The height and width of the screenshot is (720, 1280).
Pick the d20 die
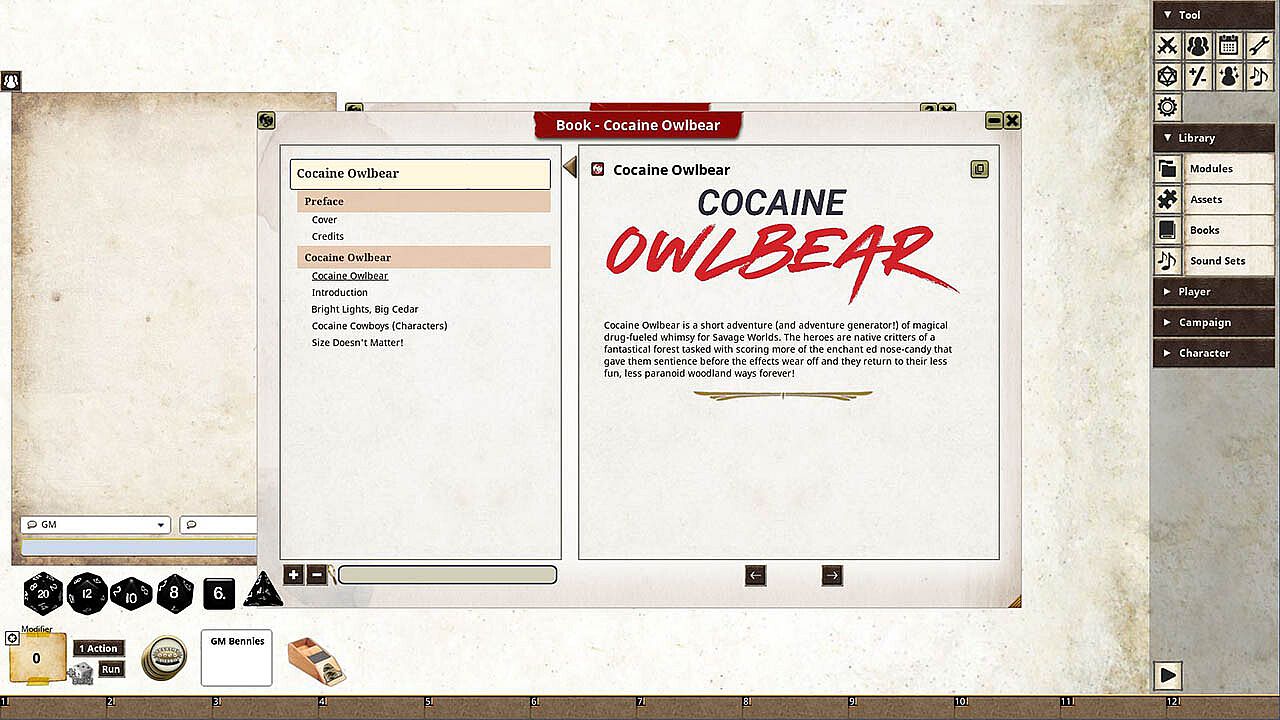pos(43,593)
